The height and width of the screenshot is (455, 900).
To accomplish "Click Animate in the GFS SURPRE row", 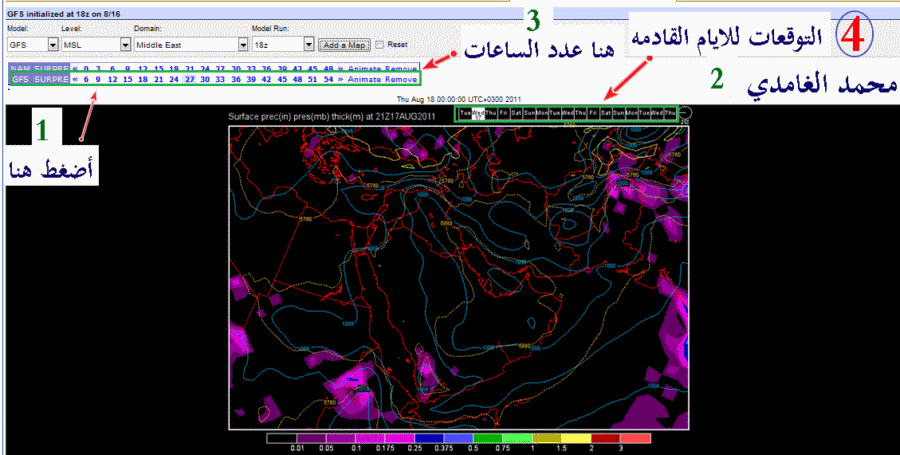I will coord(364,79).
